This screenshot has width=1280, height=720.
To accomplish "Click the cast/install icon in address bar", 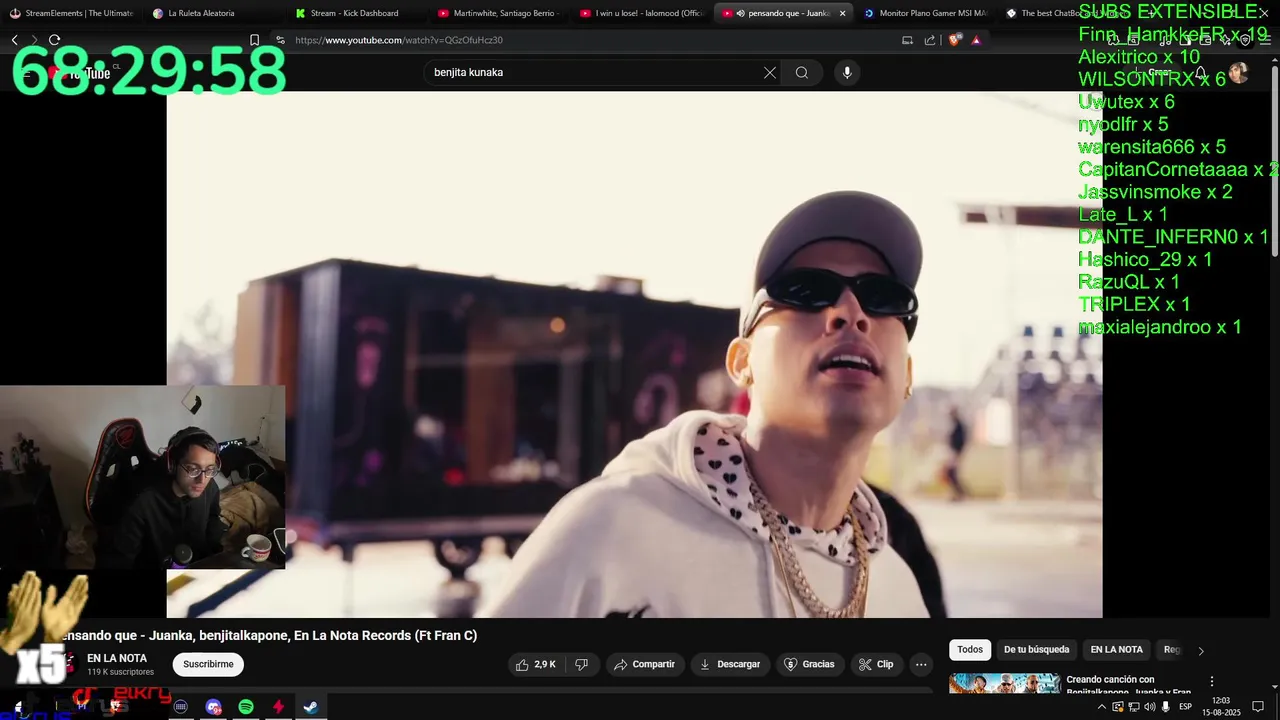I will click(907, 40).
